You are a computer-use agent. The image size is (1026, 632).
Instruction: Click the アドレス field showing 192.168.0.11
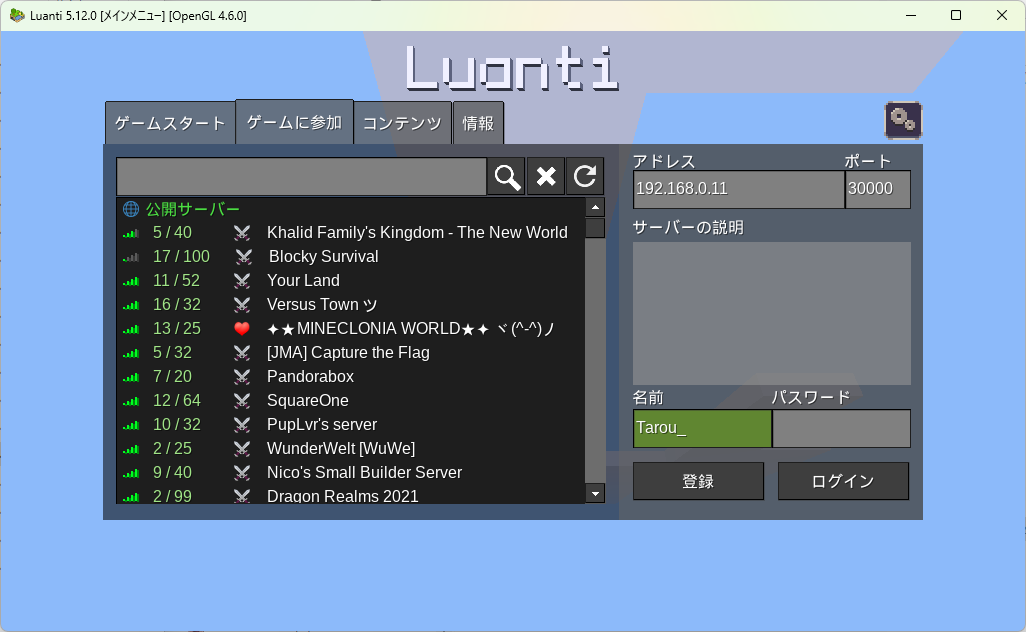(739, 189)
